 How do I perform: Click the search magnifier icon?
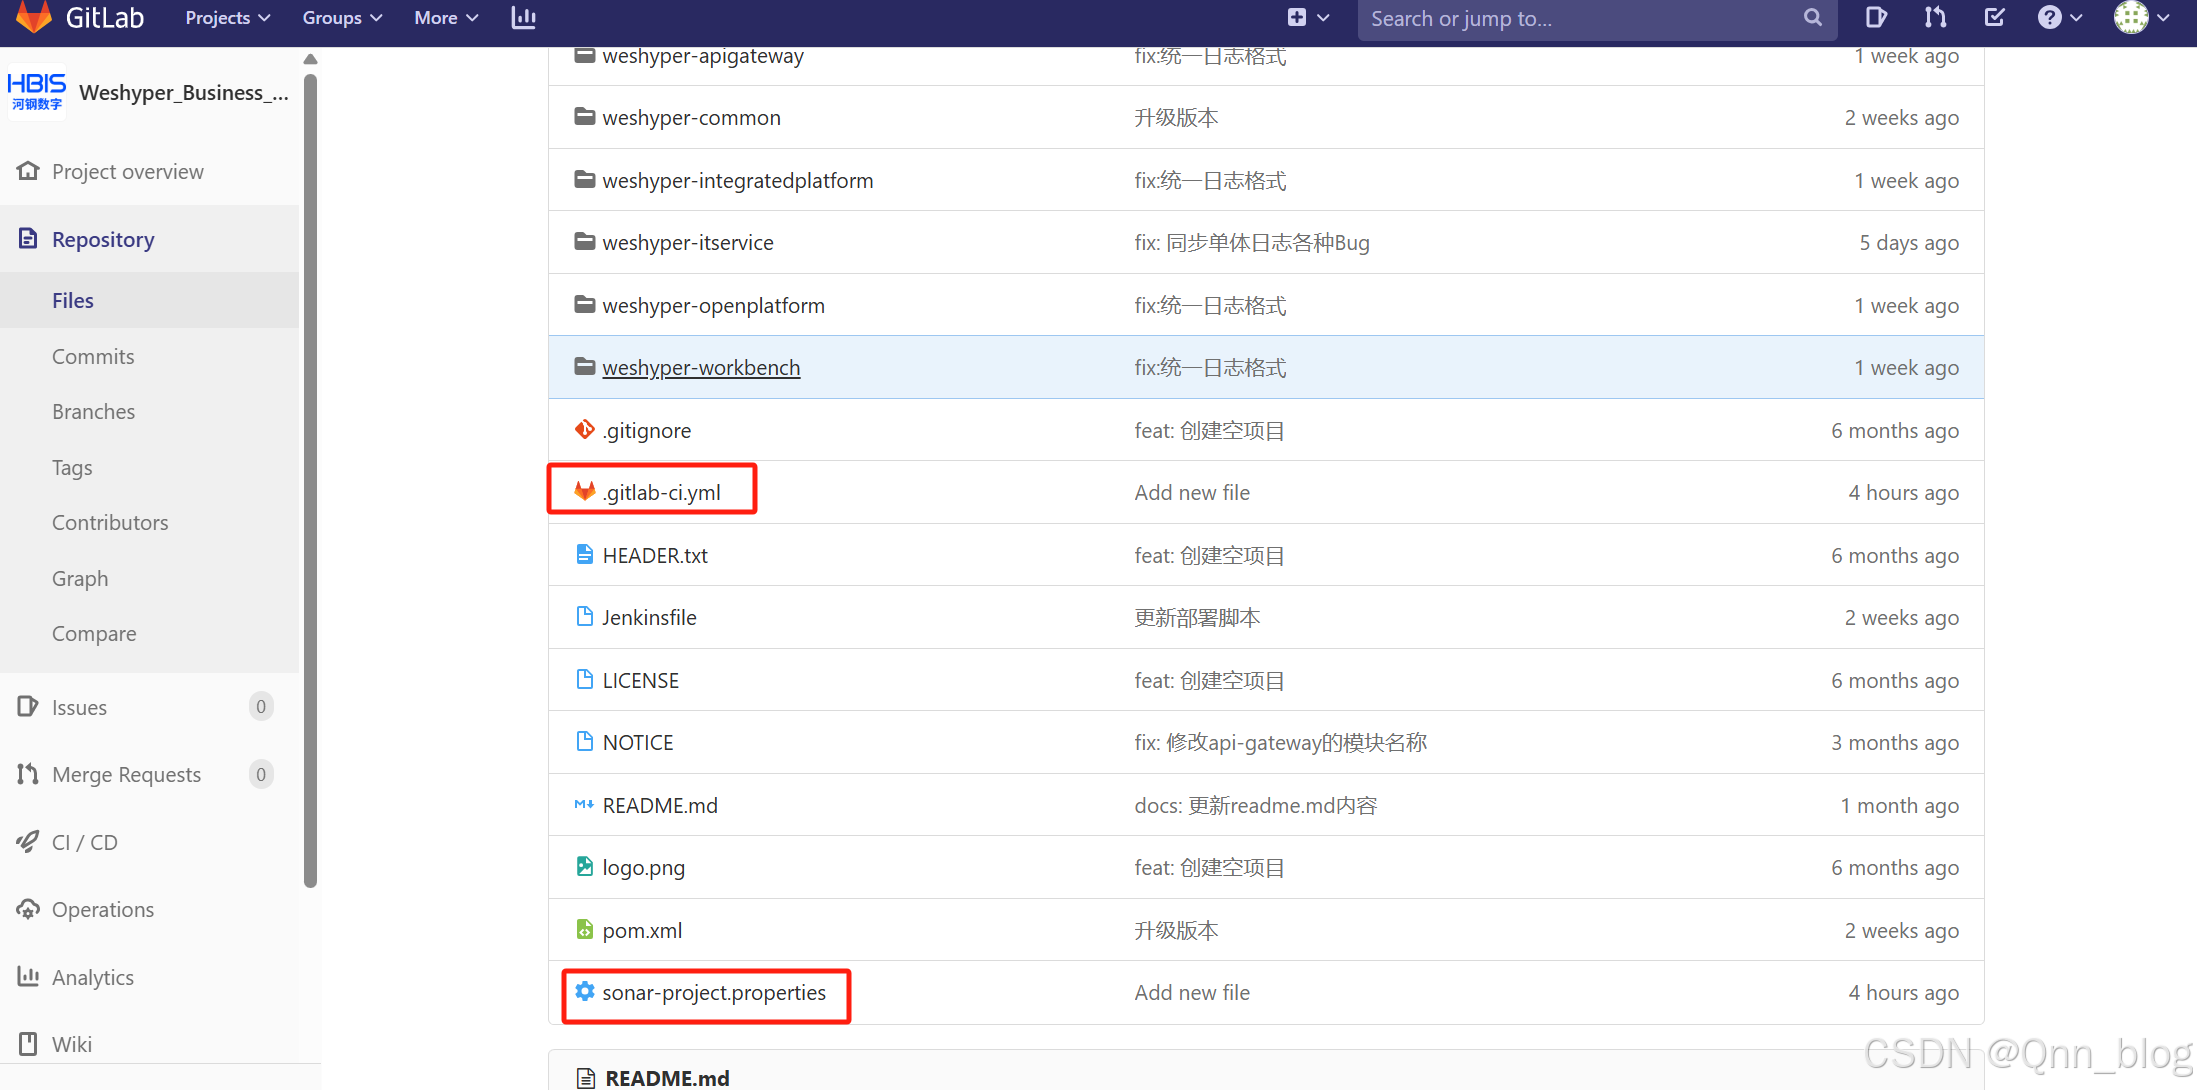tap(1813, 18)
